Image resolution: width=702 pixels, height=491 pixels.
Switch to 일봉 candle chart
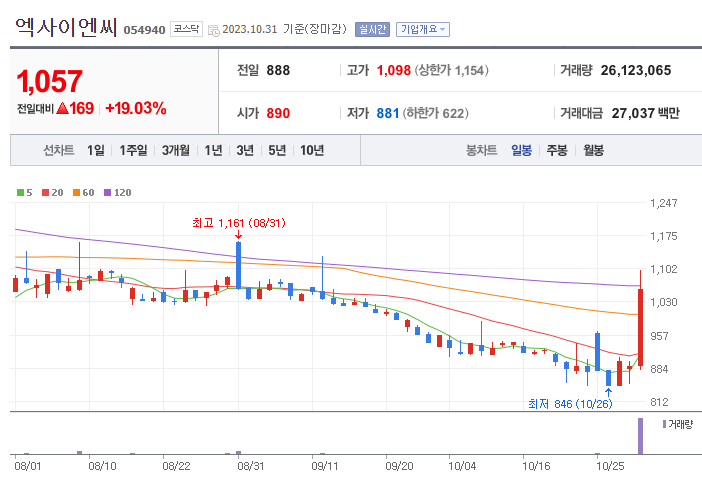tap(521, 150)
